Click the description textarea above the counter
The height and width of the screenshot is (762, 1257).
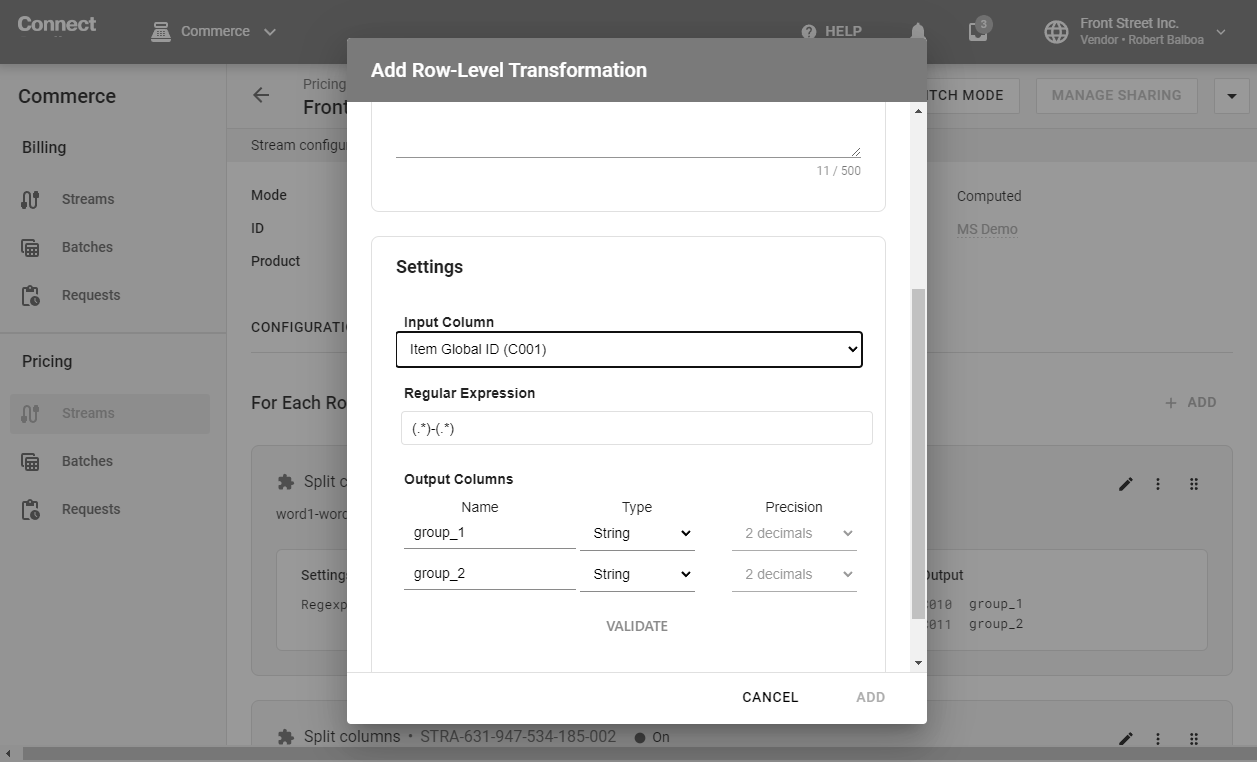[x=628, y=130]
